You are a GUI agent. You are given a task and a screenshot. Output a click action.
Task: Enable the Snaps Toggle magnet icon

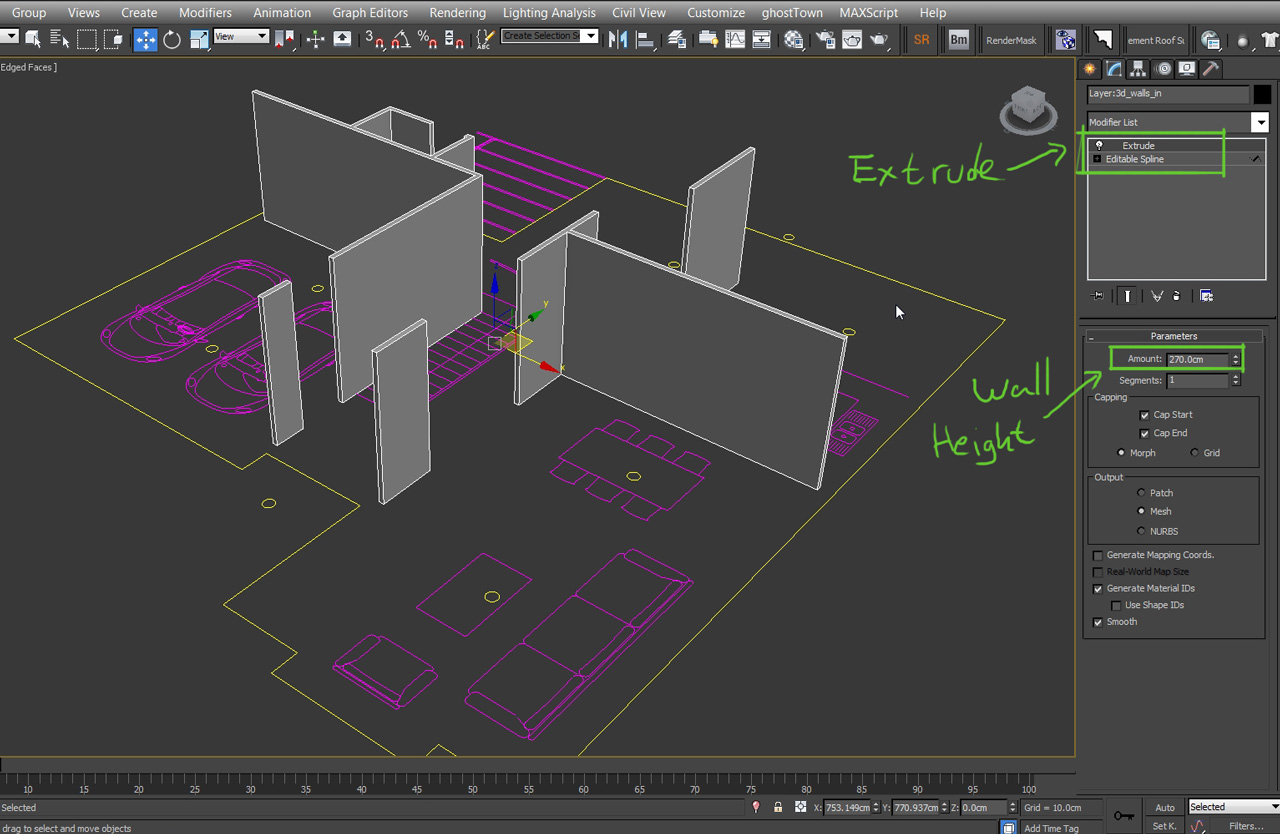374,40
